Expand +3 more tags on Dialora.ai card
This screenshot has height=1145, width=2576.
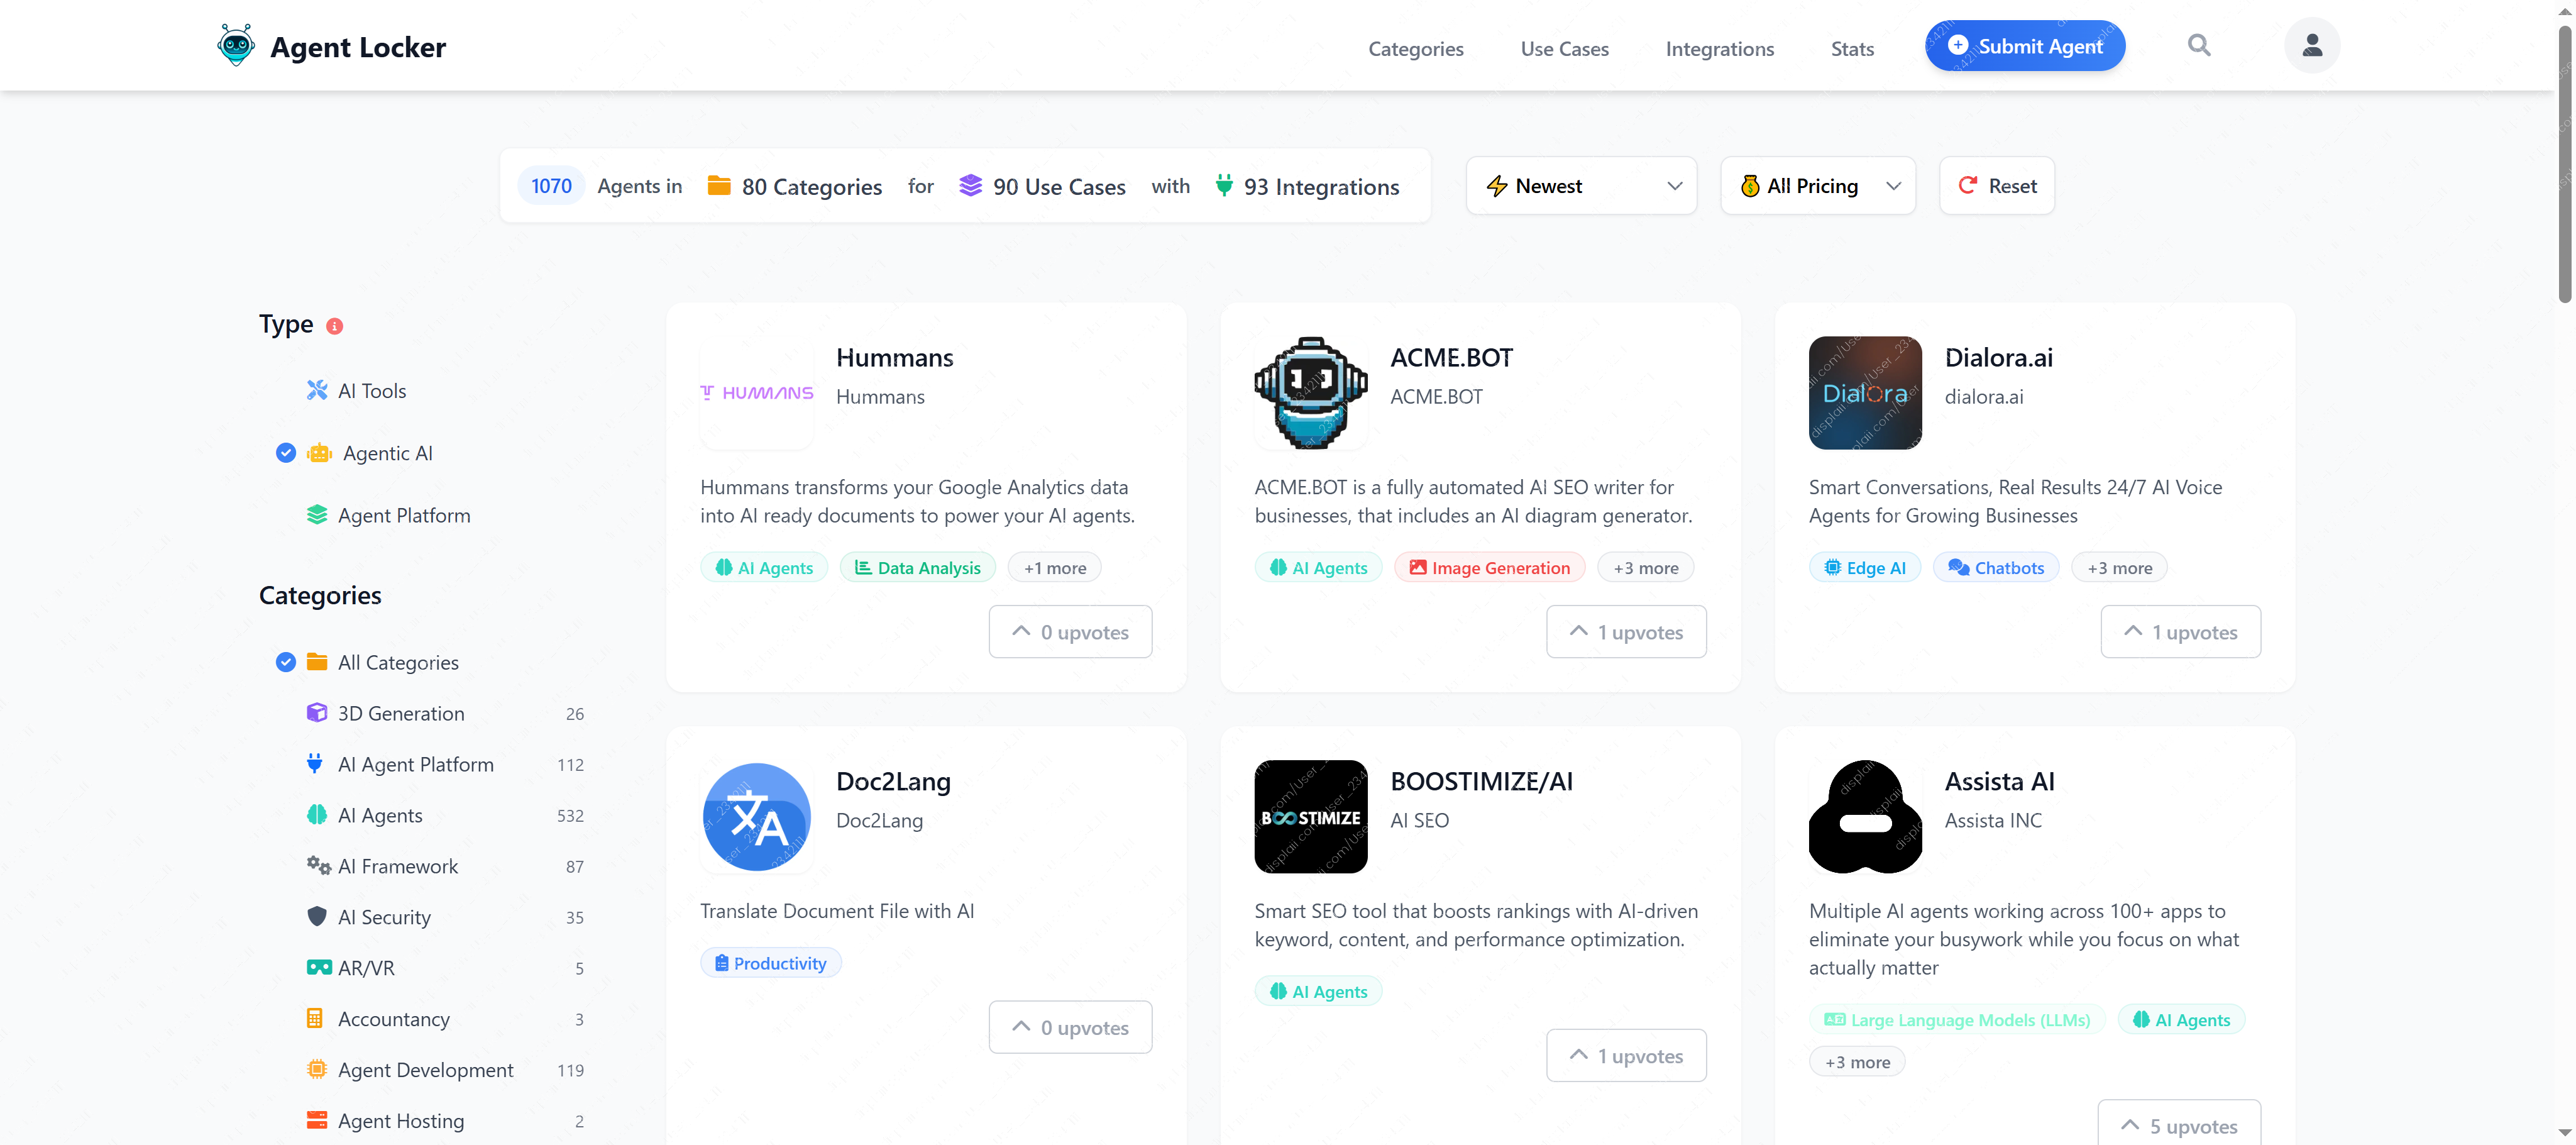click(x=2119, y=568)
